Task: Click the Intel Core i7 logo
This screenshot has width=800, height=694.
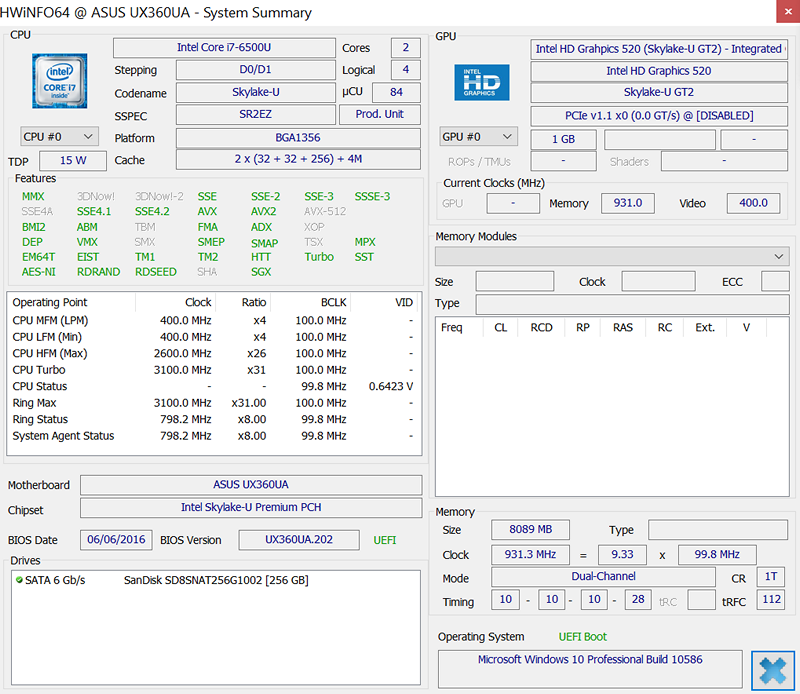Action: [x=60, y=81]
